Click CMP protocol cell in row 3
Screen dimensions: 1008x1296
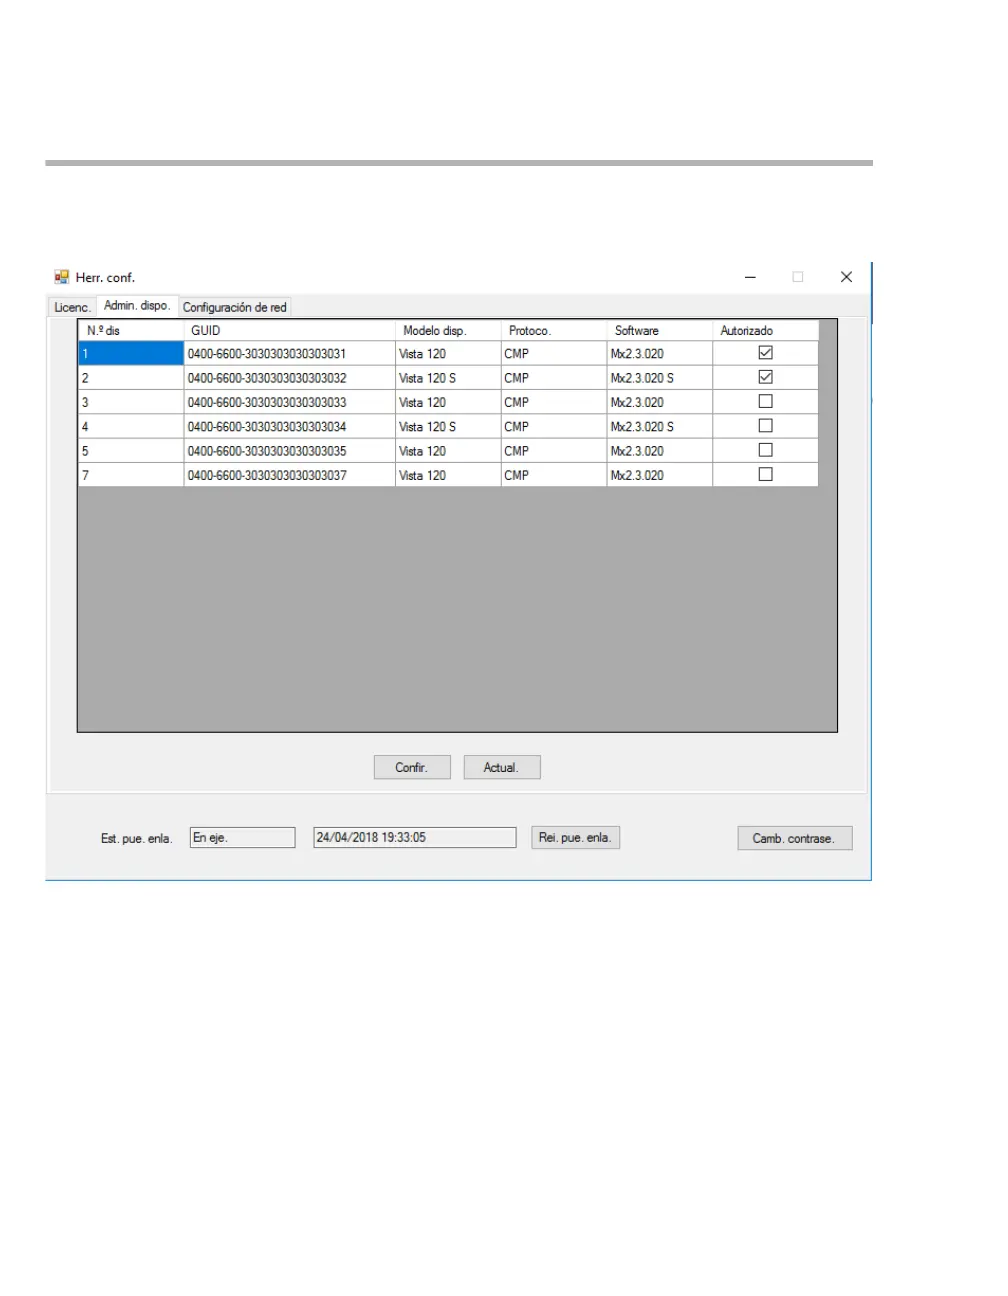pos(554,402)
